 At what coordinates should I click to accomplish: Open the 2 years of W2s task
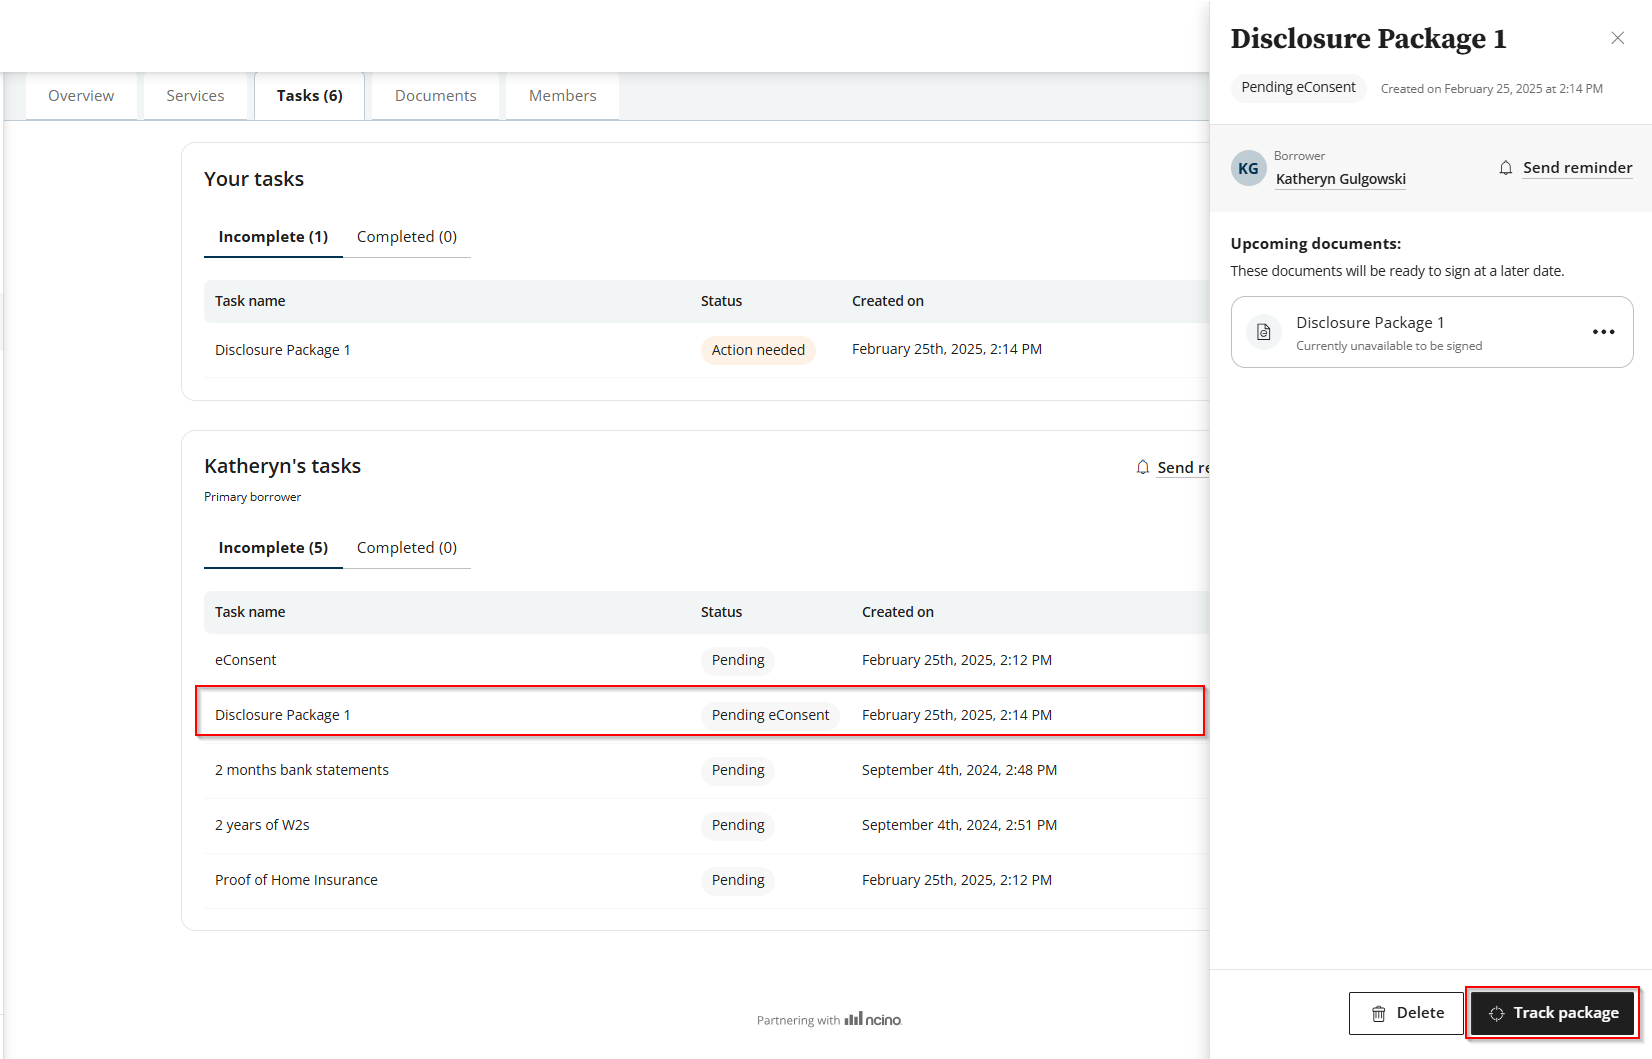tap(706, 825)
